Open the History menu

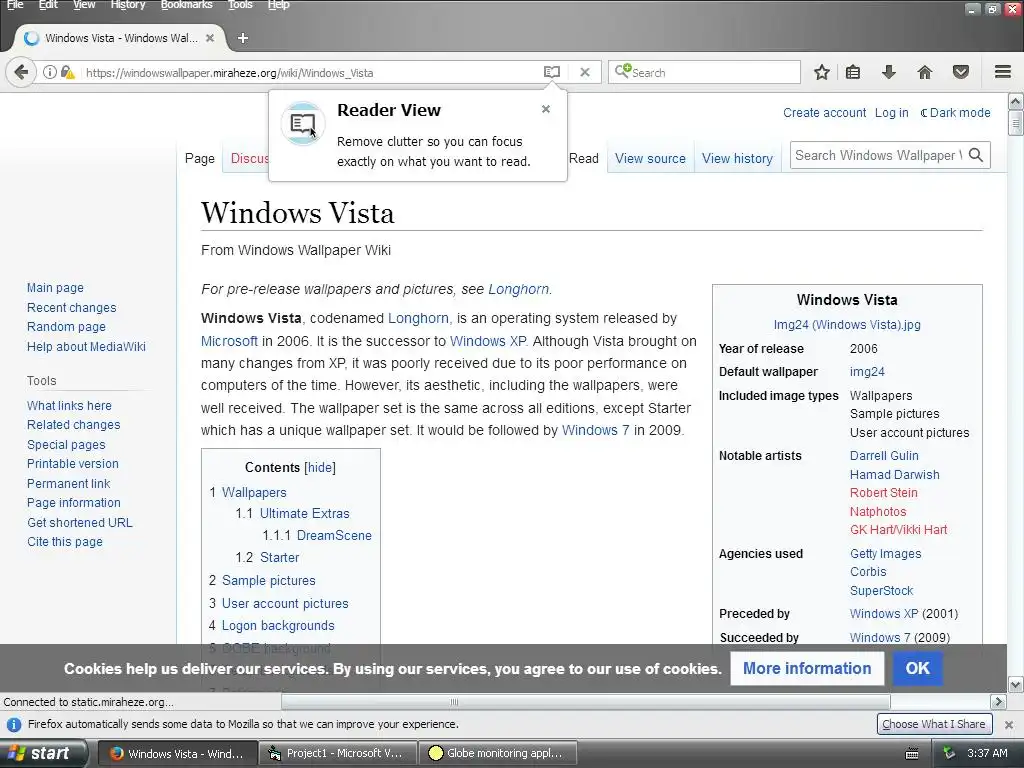127,5
